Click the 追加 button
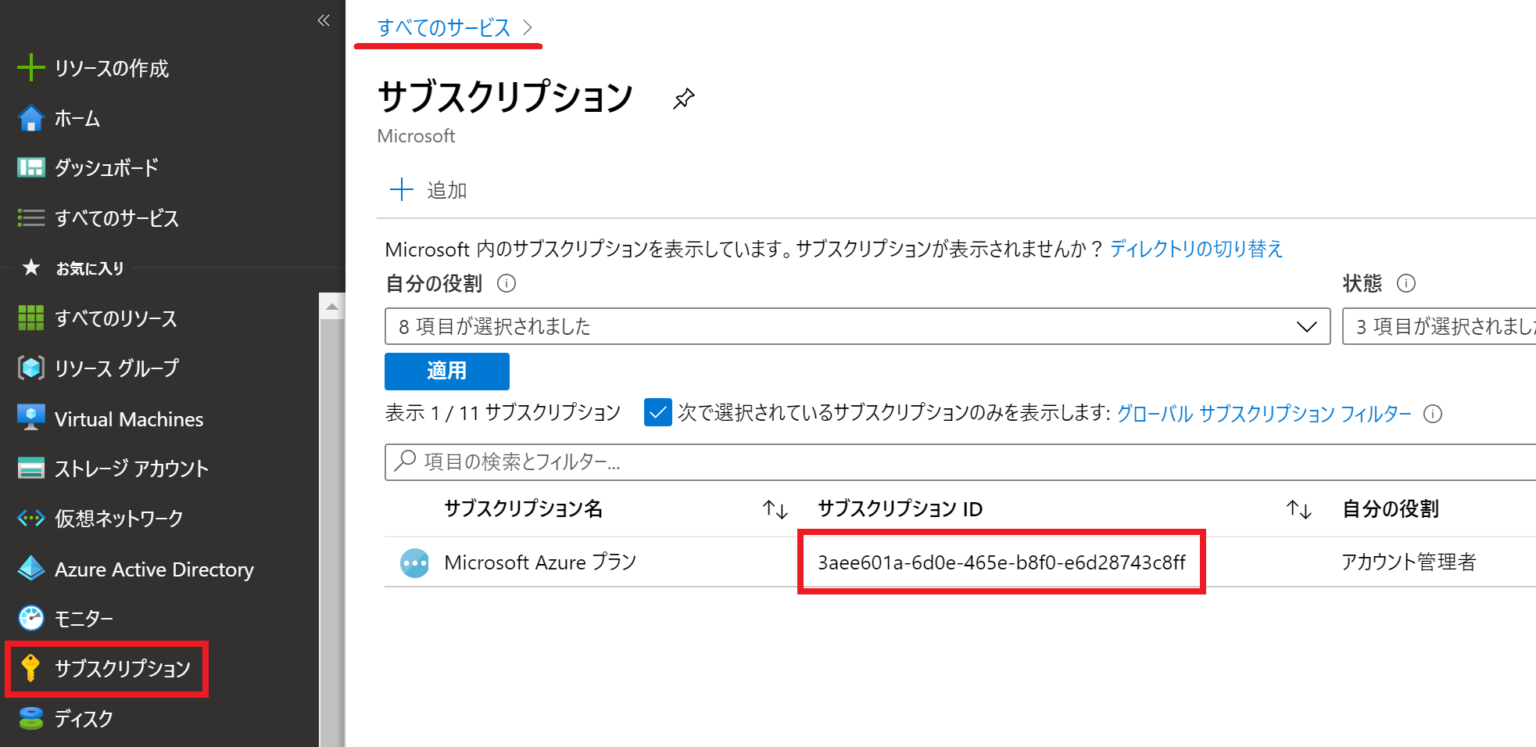Image resolution: width=1536 pixels, height=747 pixels. coord(428,190)
